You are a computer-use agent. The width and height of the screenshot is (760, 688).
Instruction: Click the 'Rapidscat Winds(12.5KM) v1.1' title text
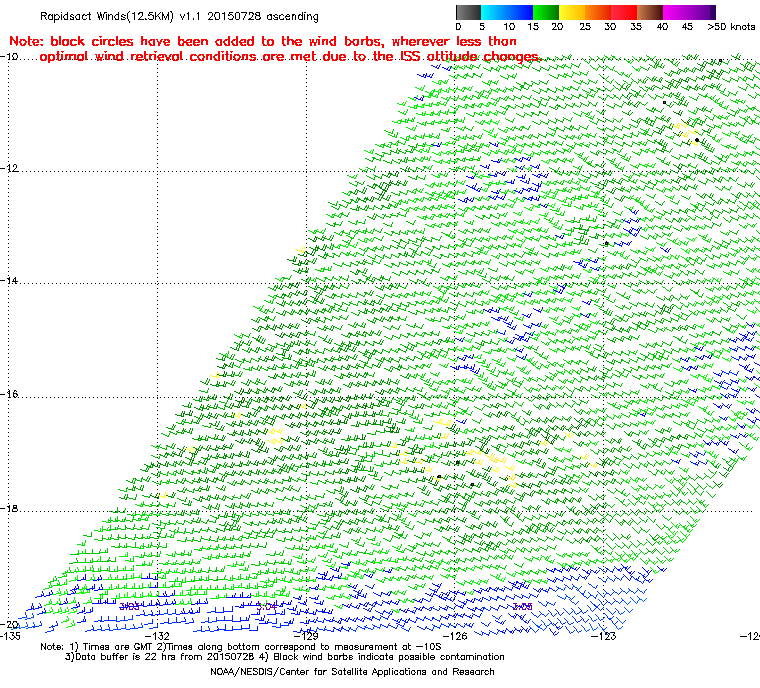pos(120,16)
